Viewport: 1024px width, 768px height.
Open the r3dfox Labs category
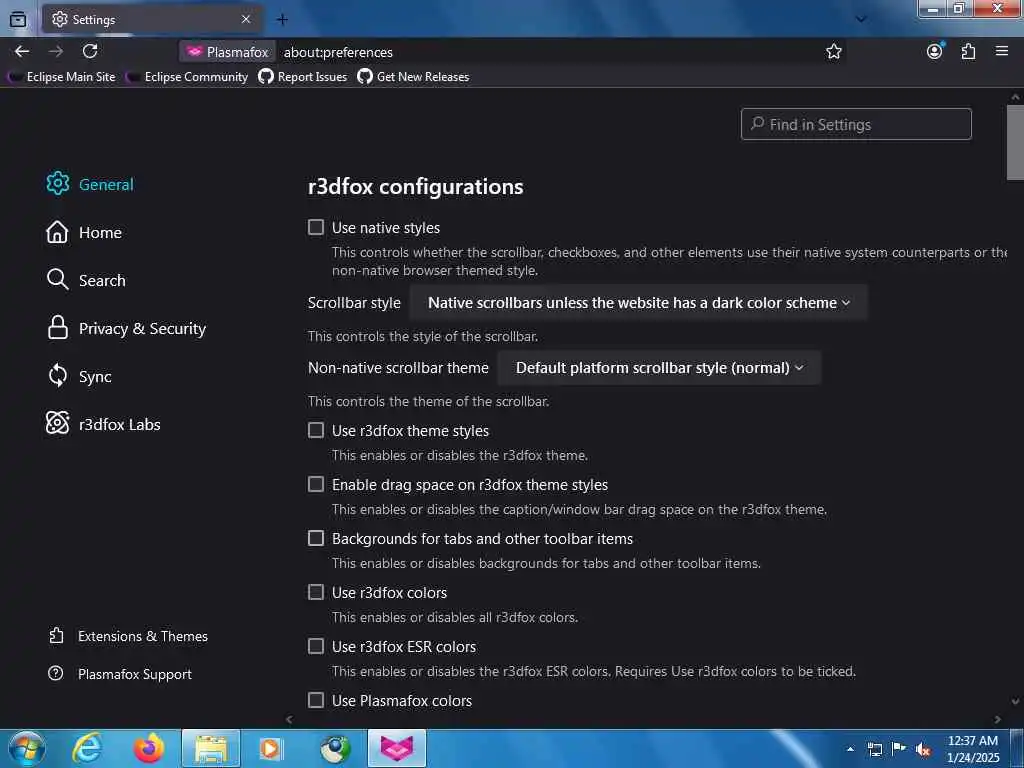point(103,424)
